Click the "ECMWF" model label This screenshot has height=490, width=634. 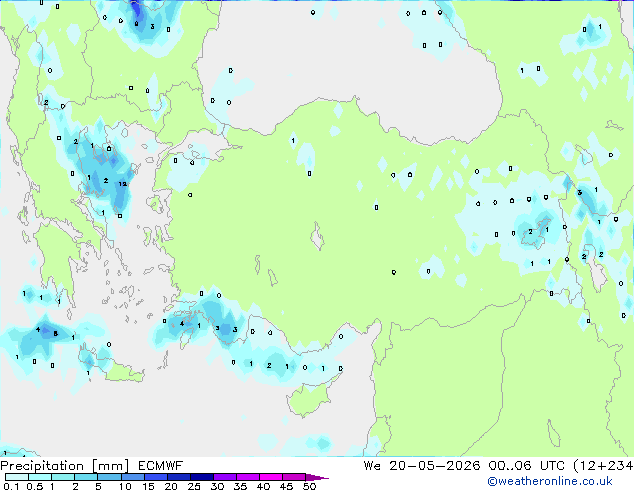161,466
